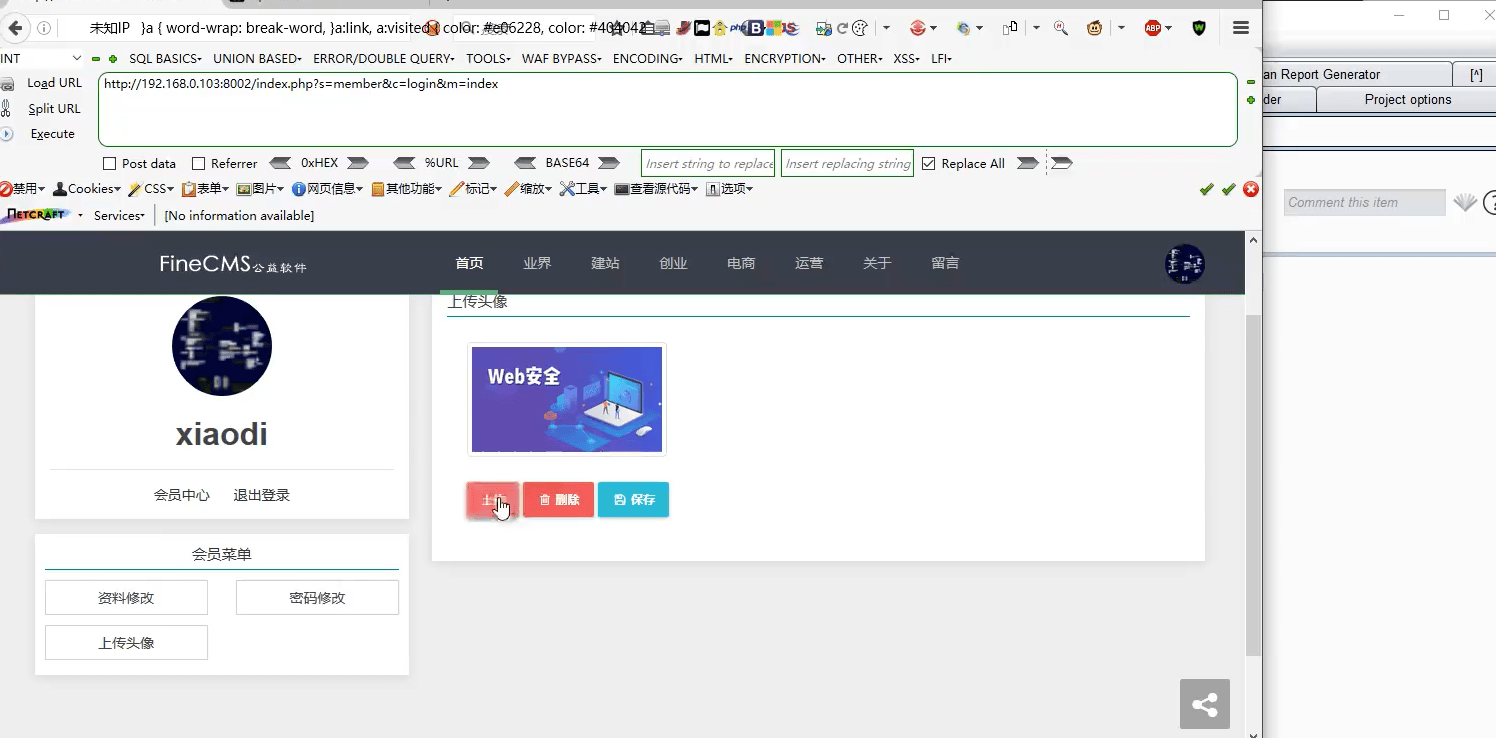The width and height of the screenshot is (1496, 738).
Task: Expand the Netcraft Services dropdown
Action: click(119, 215)
